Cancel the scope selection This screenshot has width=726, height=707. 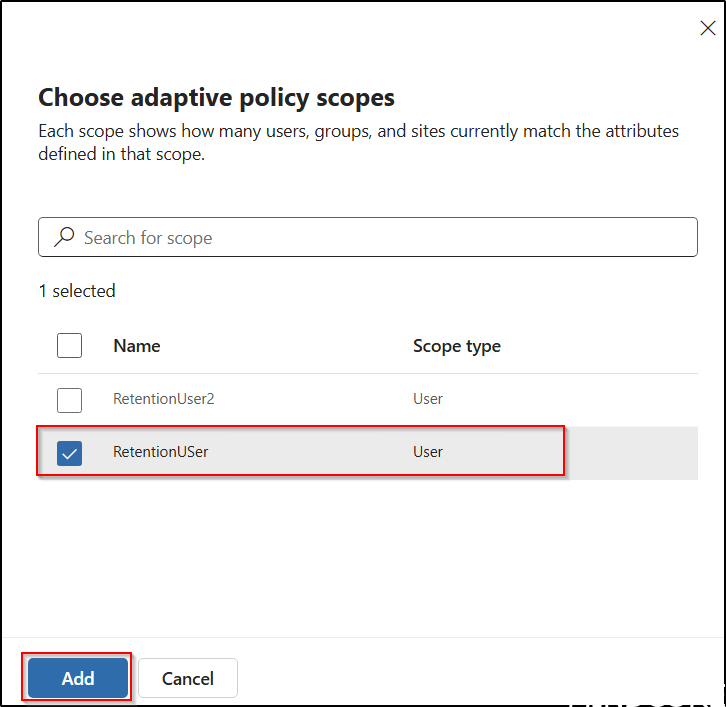point(188,678)
